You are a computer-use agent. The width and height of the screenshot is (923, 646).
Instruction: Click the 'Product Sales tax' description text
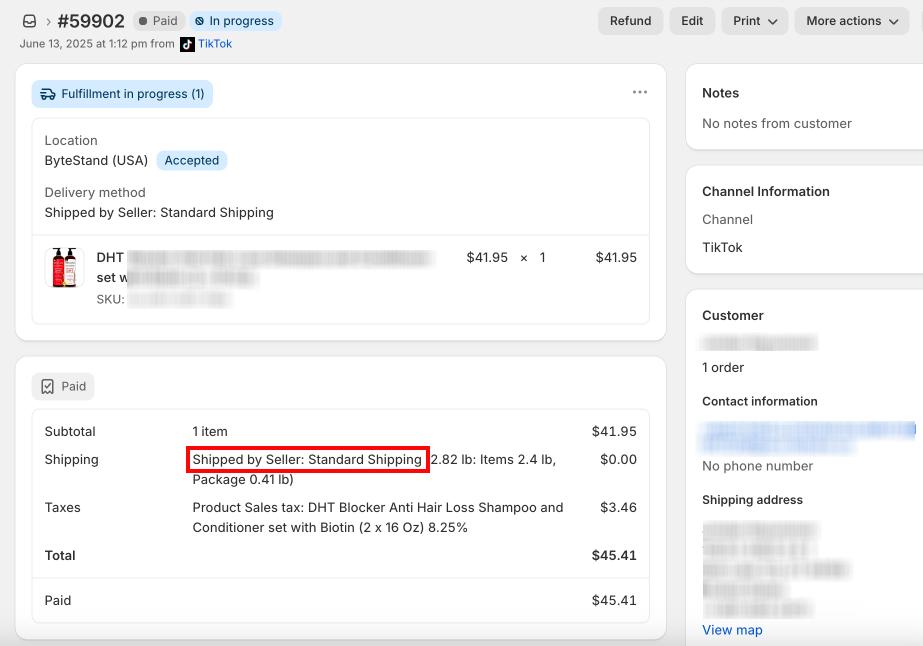pyautogui.click(x=378, y=518)
